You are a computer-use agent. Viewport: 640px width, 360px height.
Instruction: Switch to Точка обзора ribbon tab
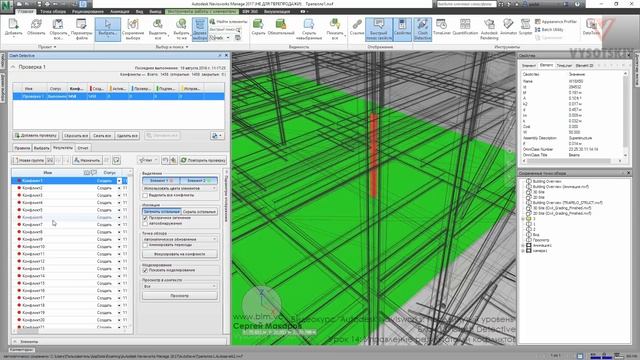point(53,11)
